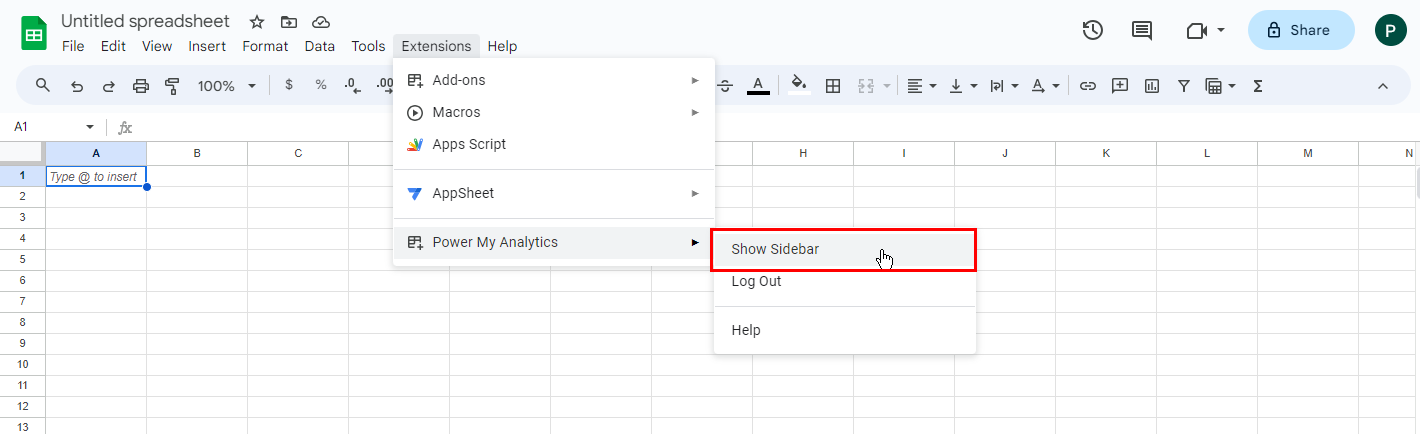The width and height of the screenshot is (1420, 434).
Task: Toggle the create a filter icon
Action: pyautogui.click(x=1184, y=86)
